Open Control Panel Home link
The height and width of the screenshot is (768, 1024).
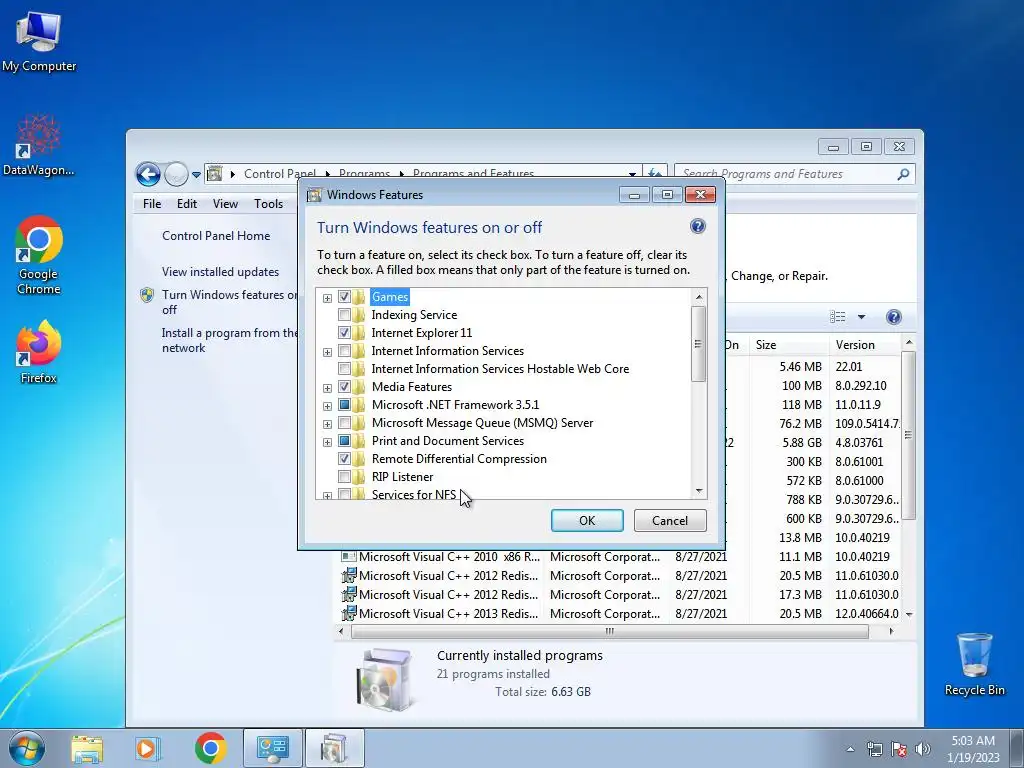(x=216, y=236)
